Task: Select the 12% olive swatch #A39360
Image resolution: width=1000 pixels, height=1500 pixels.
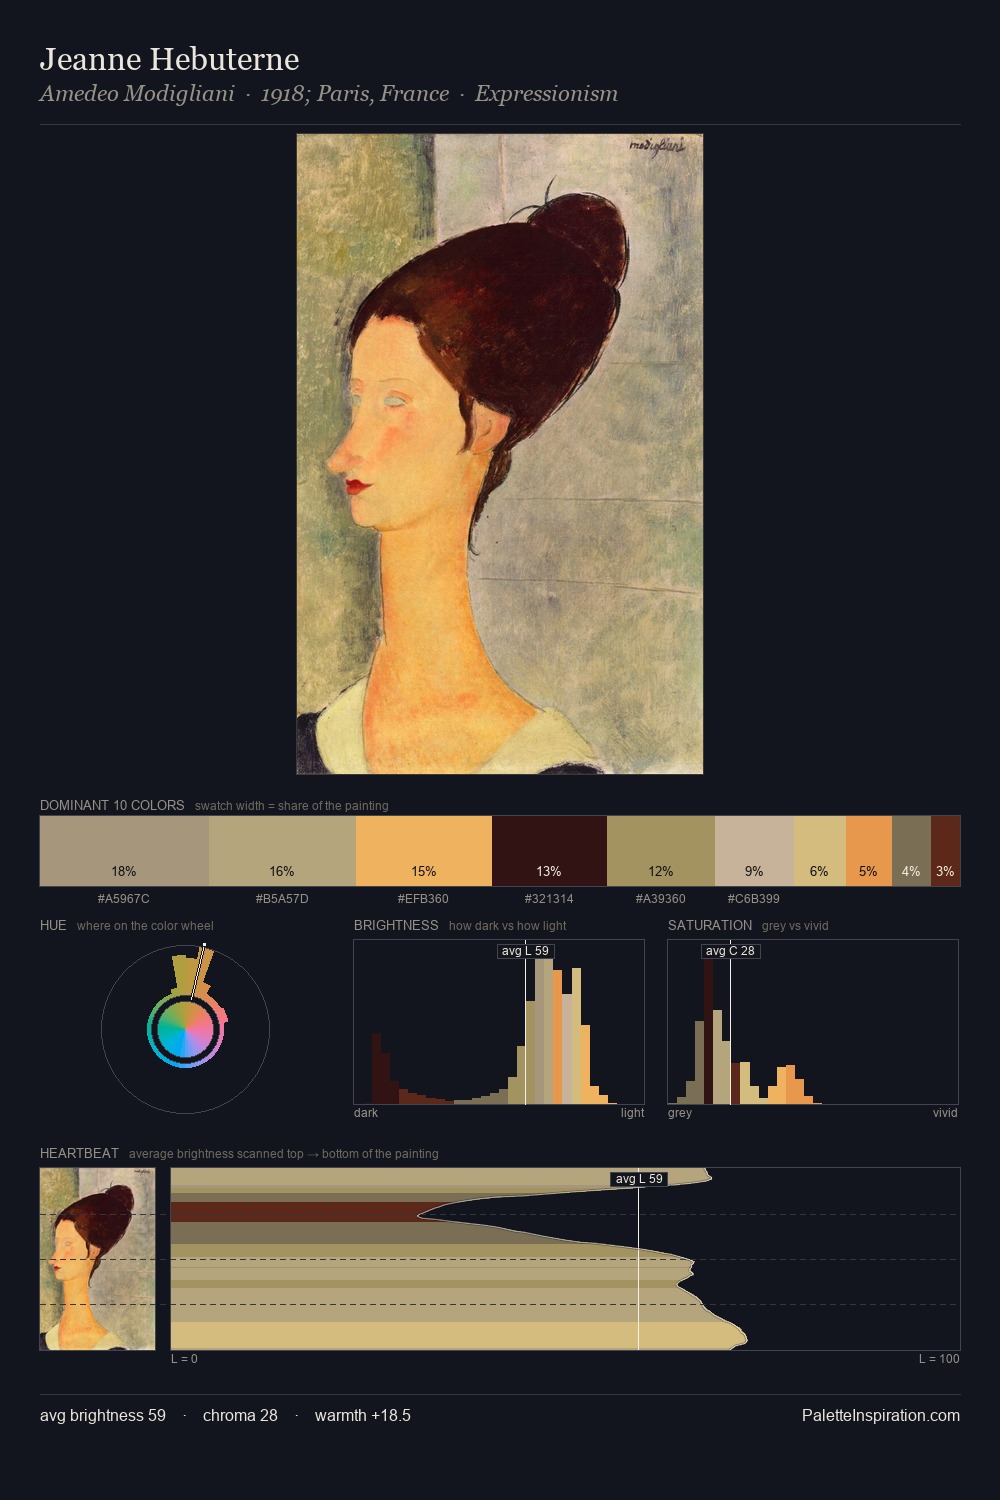Action: (x=661, y=851)
